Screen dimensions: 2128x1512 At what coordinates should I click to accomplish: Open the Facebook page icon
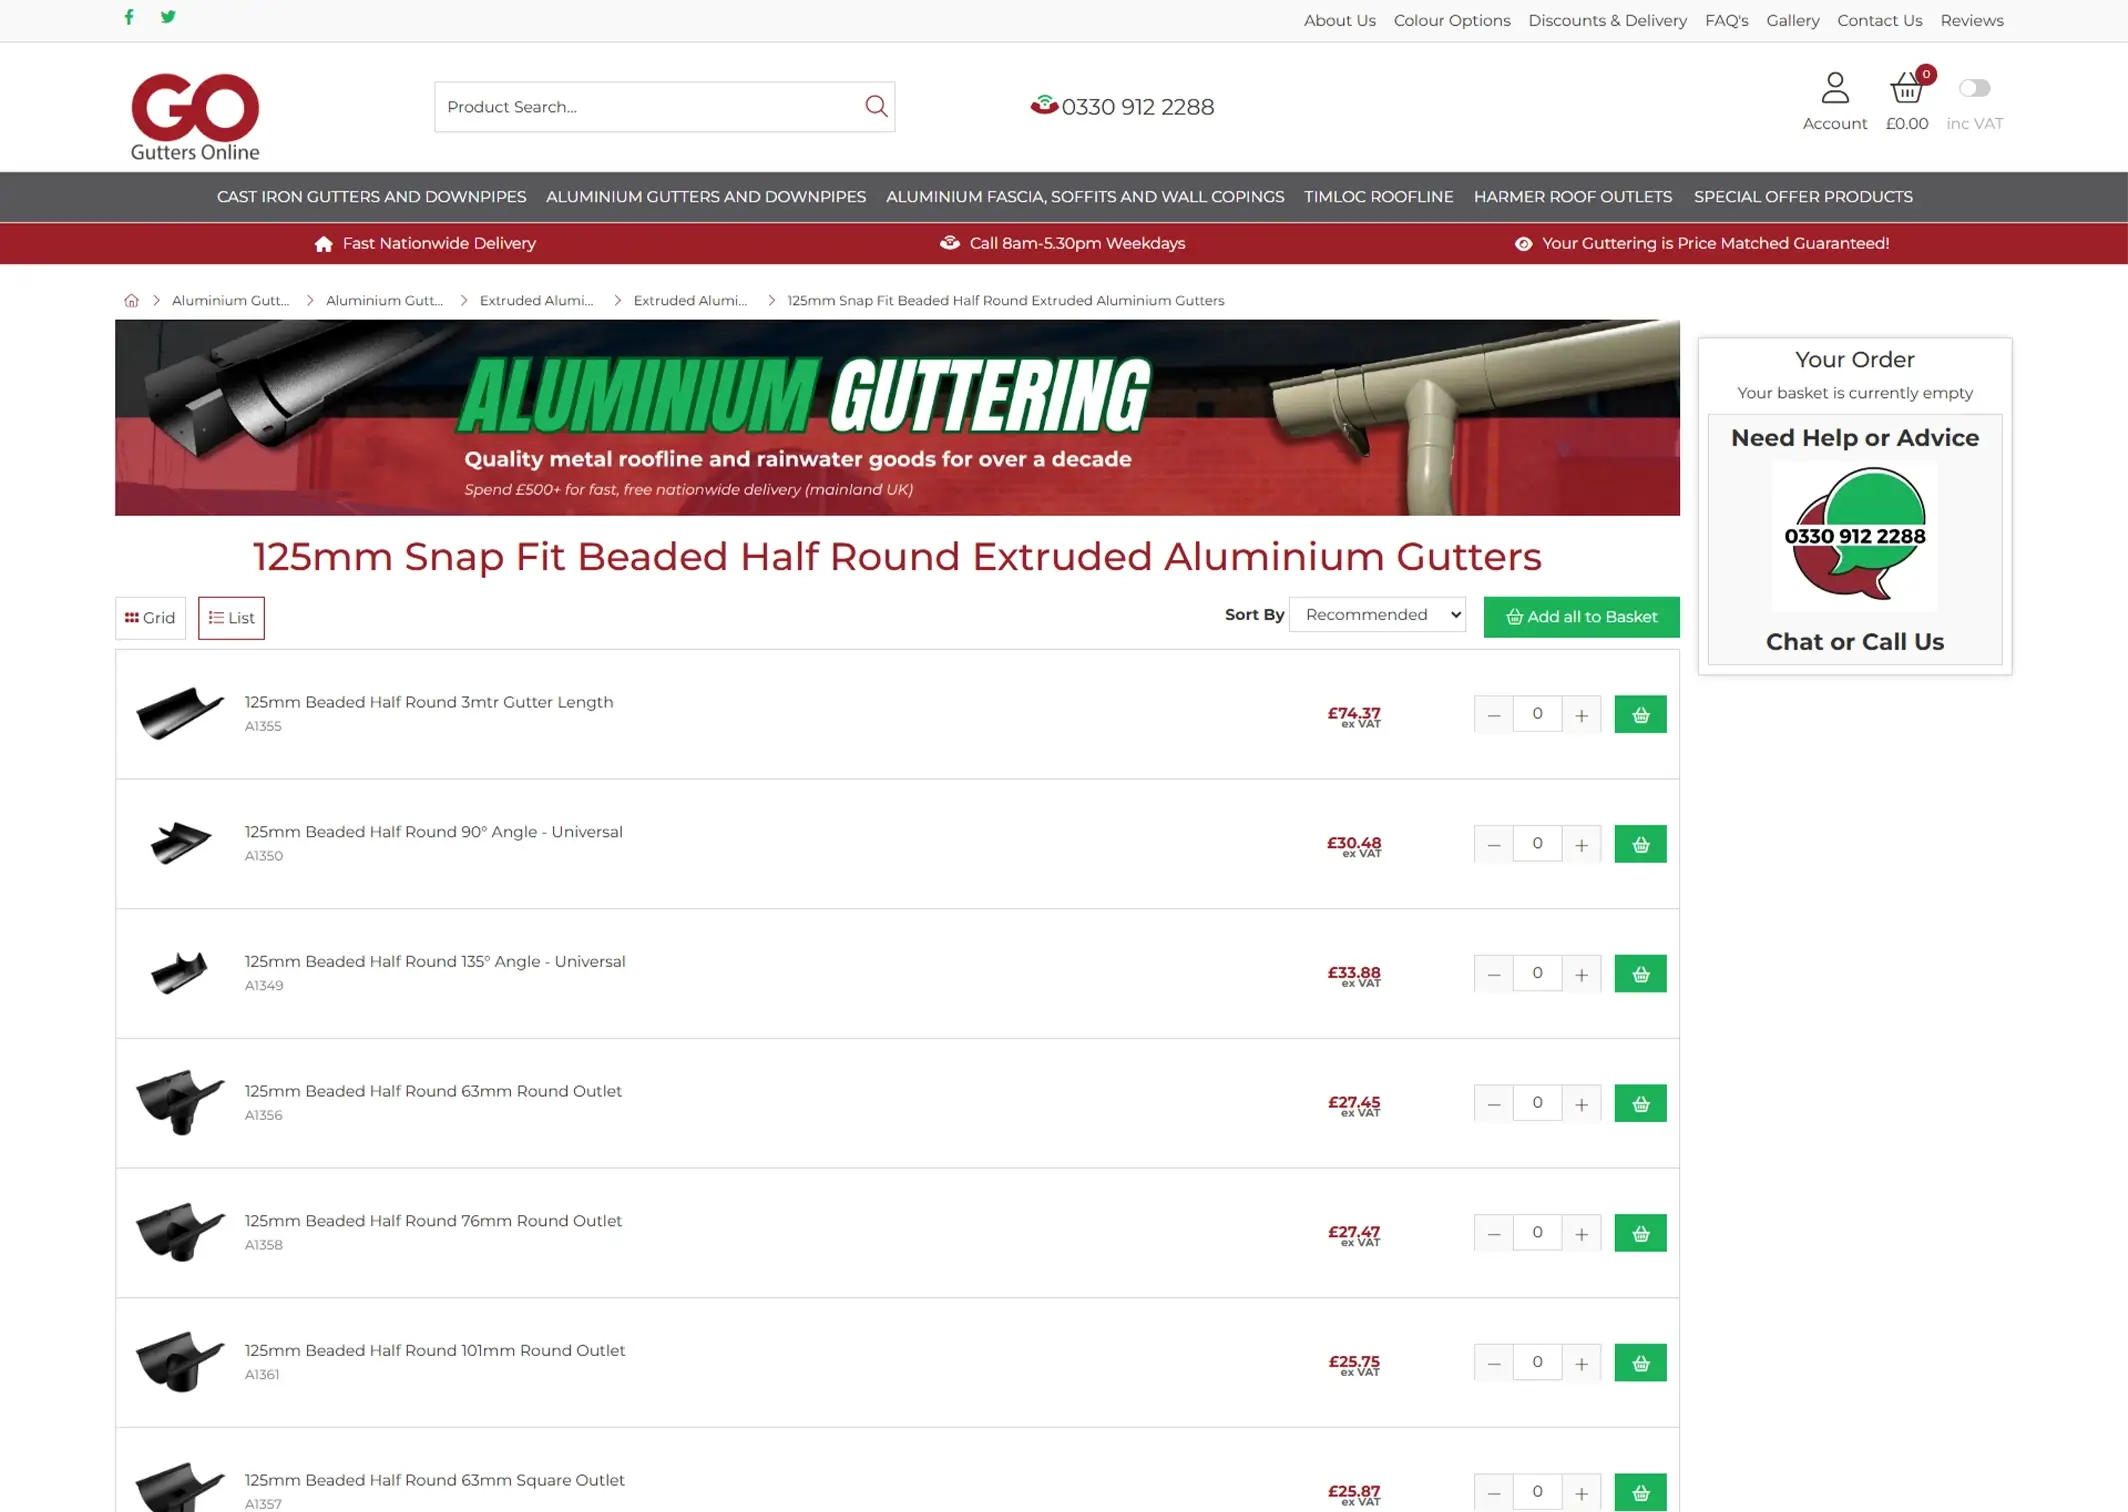click(x=129, y=17)
